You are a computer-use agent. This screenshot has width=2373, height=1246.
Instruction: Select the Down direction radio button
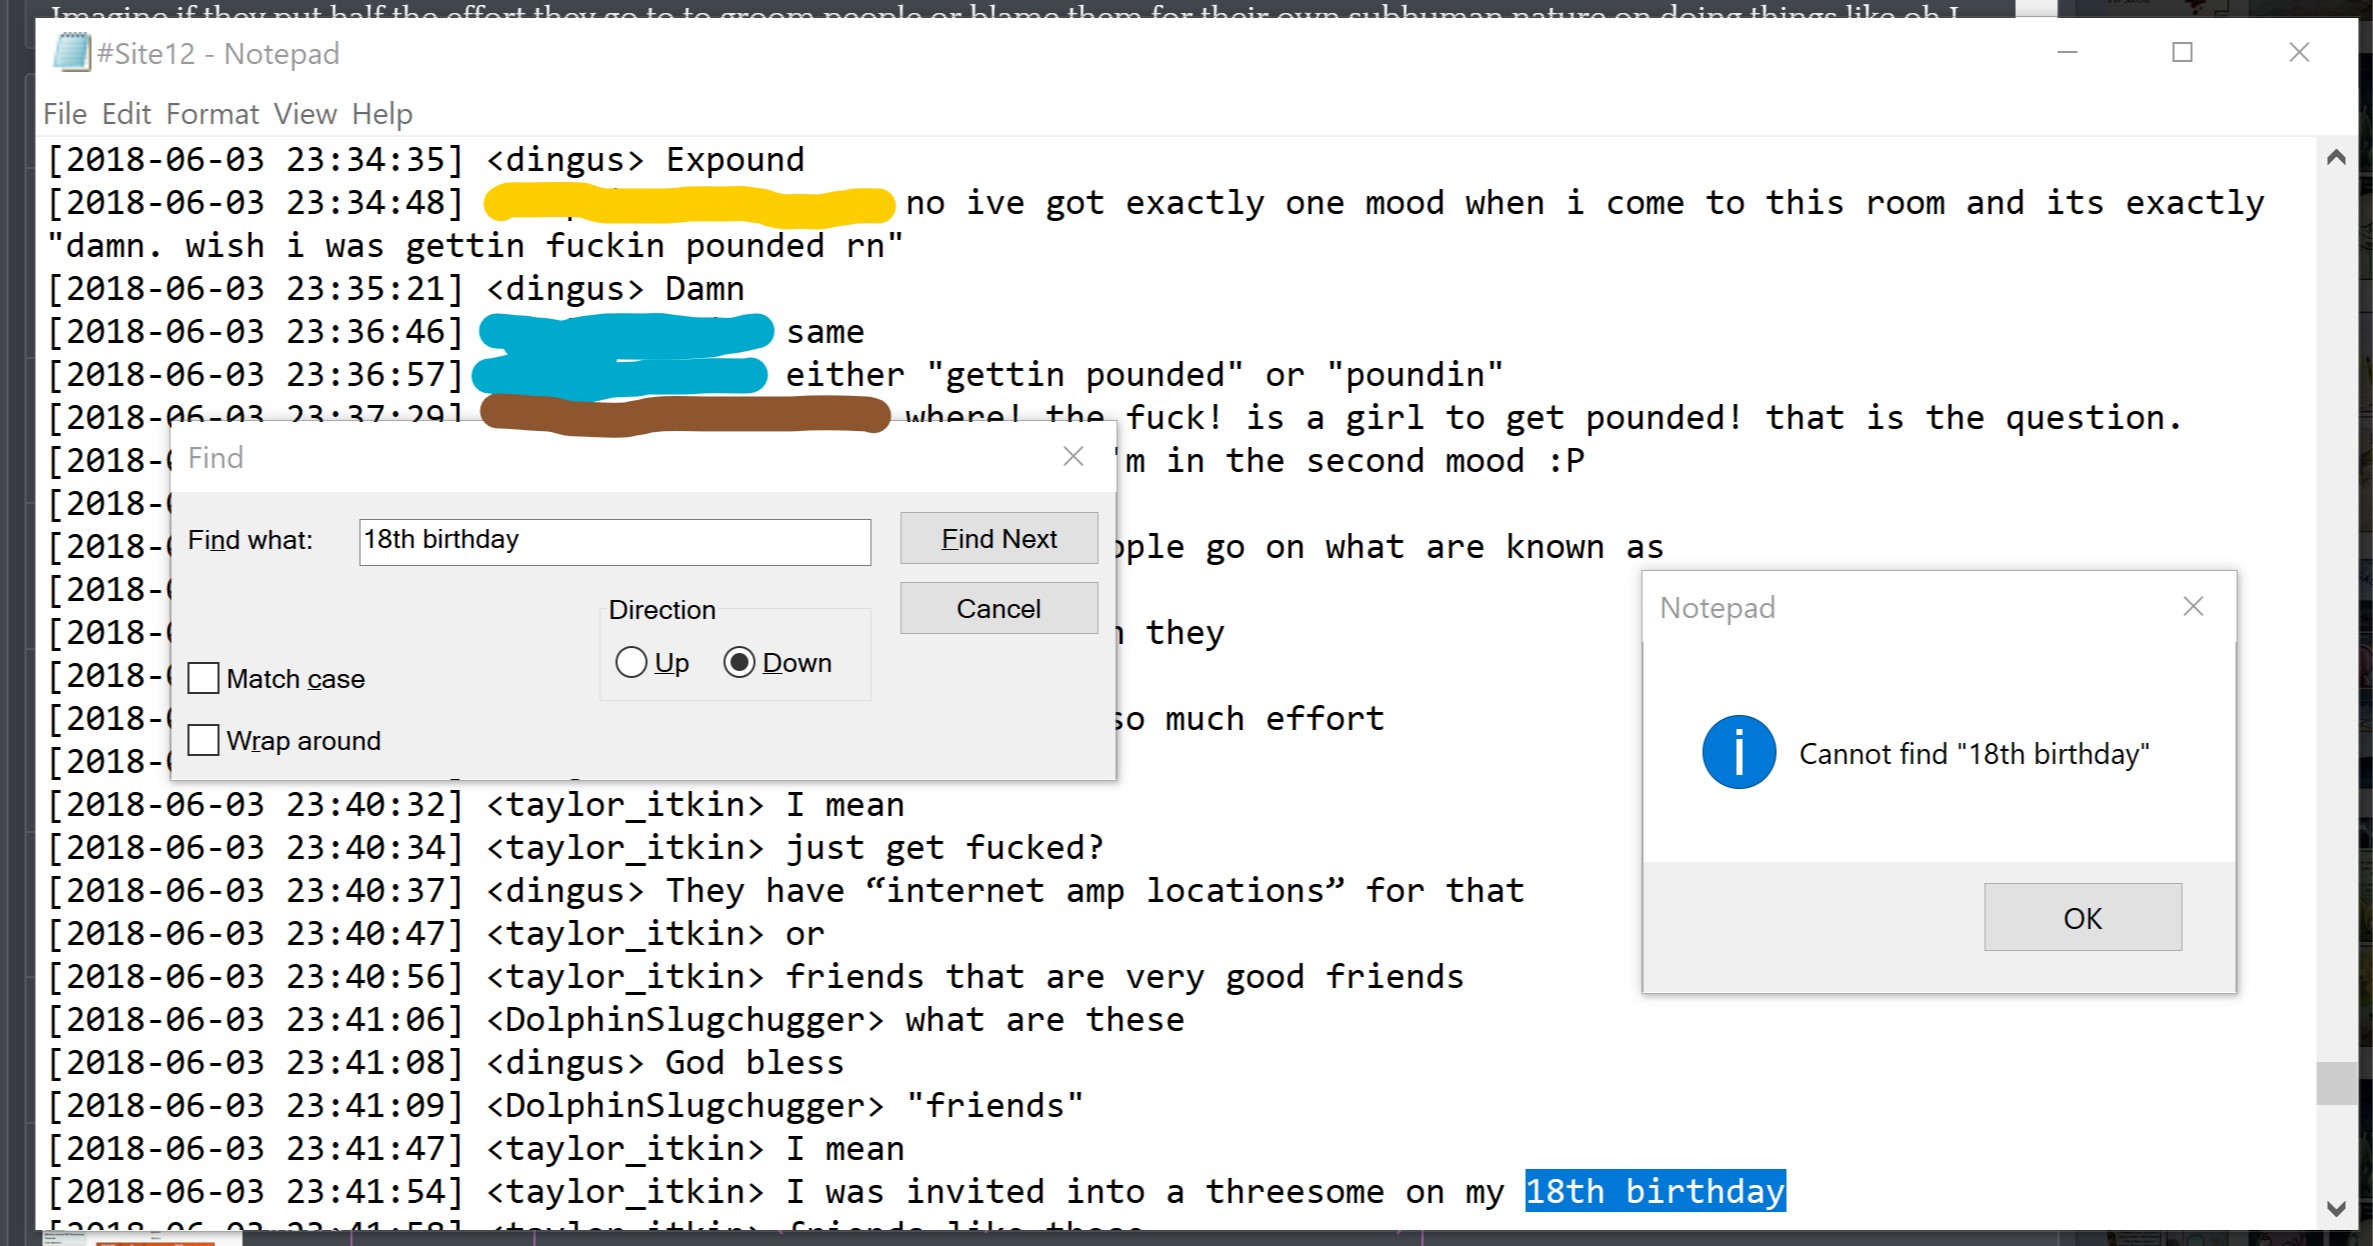point(739,662)
